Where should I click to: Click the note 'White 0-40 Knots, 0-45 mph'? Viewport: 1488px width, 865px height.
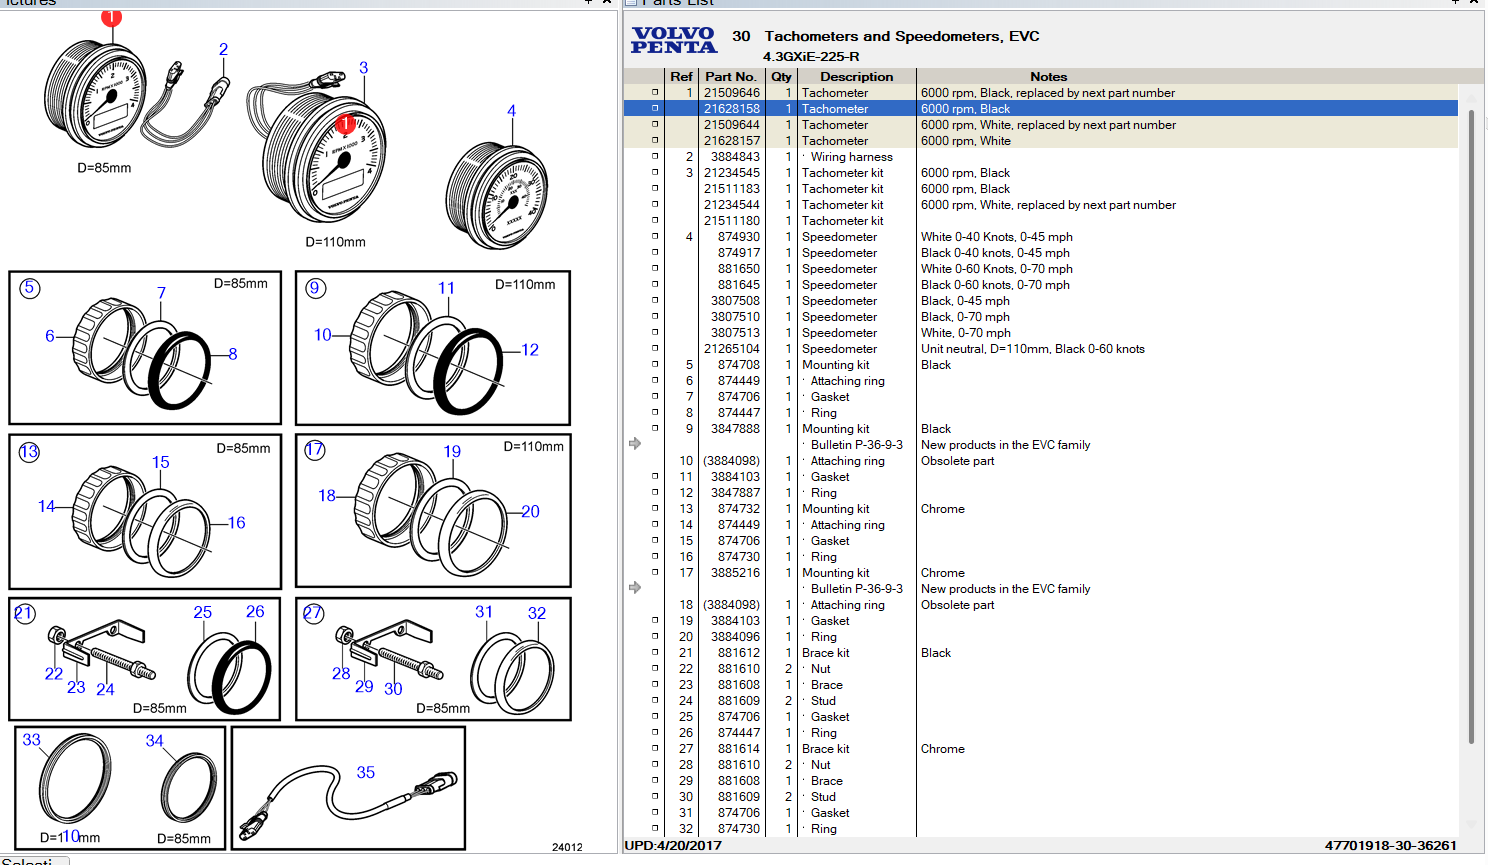[997, 236]
